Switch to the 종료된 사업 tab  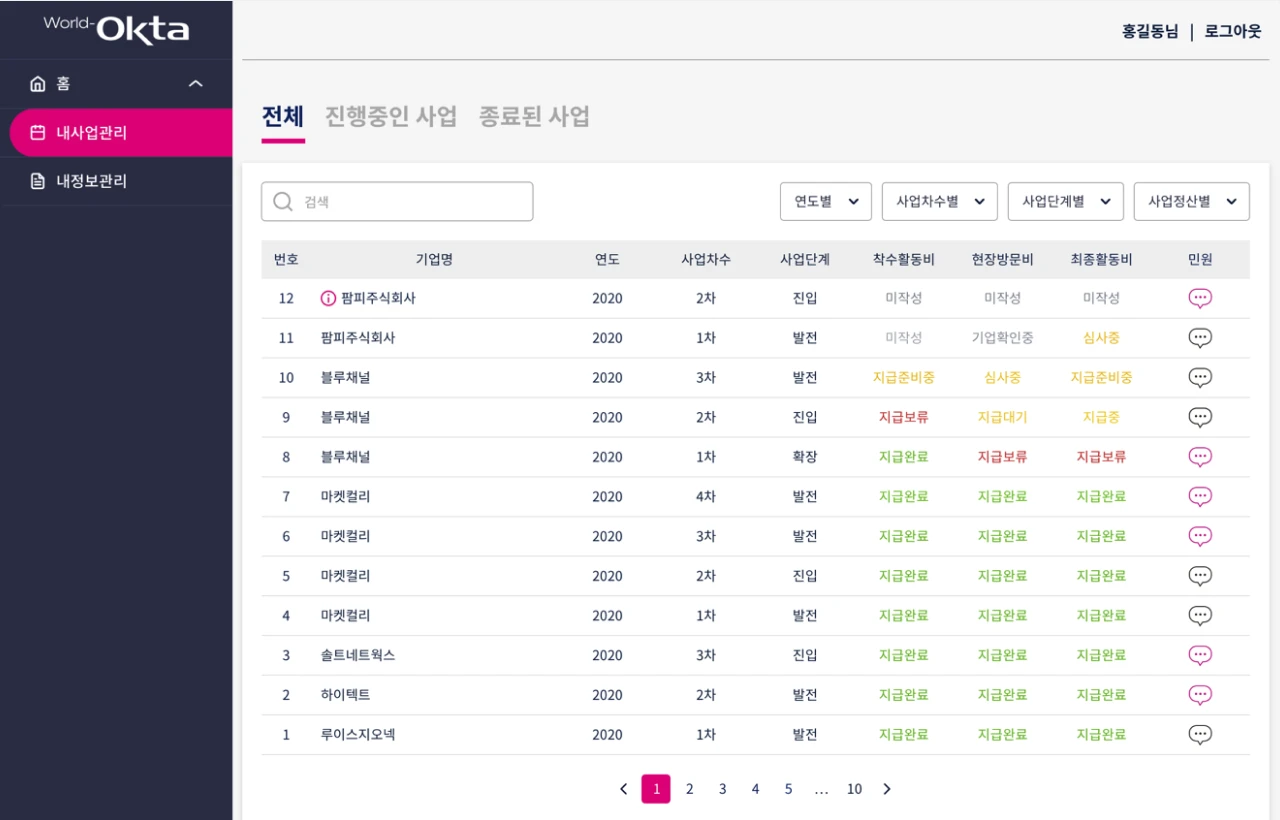[x=534, y=116]
